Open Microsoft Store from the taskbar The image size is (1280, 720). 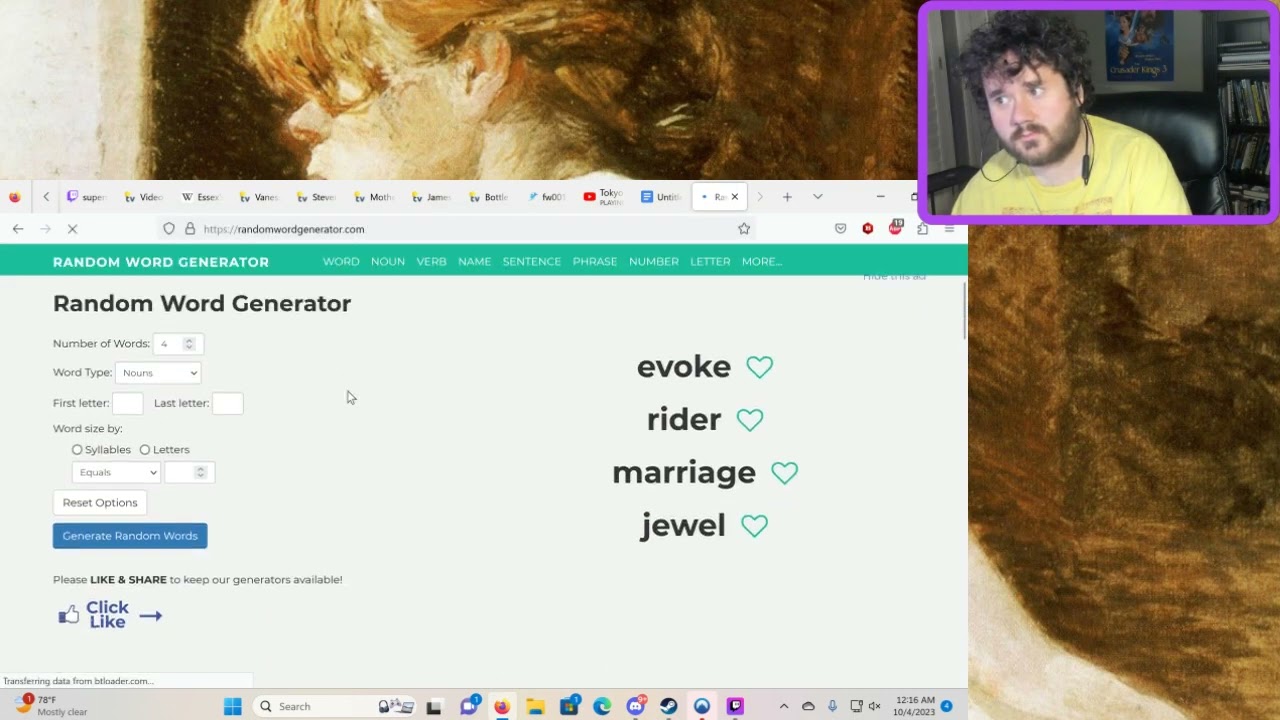569,706
